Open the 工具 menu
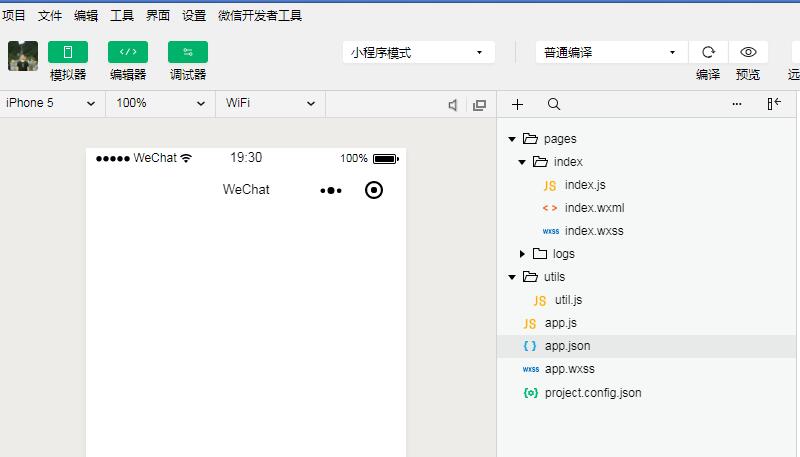The height and width of the screenshot is (457, 800). coord(122,16)
